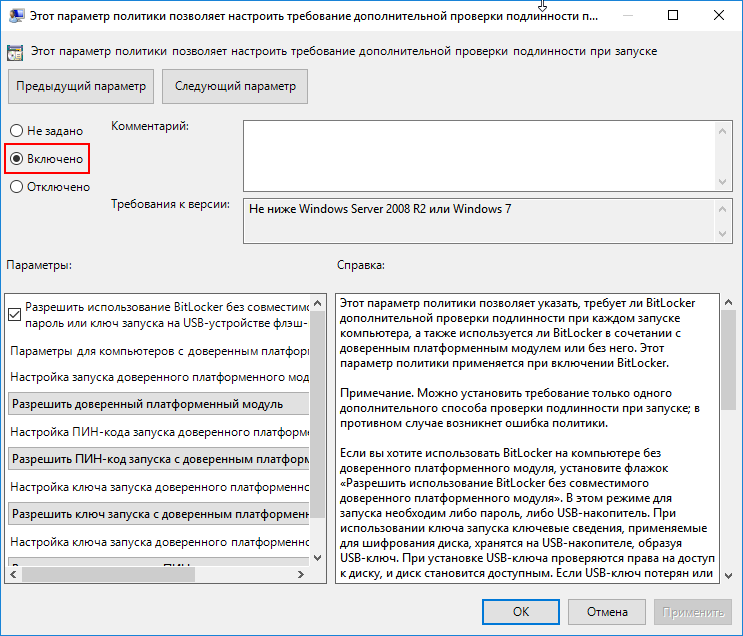Click the options panel horizontal scrollbar thumb
The image size is (743, 636).
click(x=109, y=574)
